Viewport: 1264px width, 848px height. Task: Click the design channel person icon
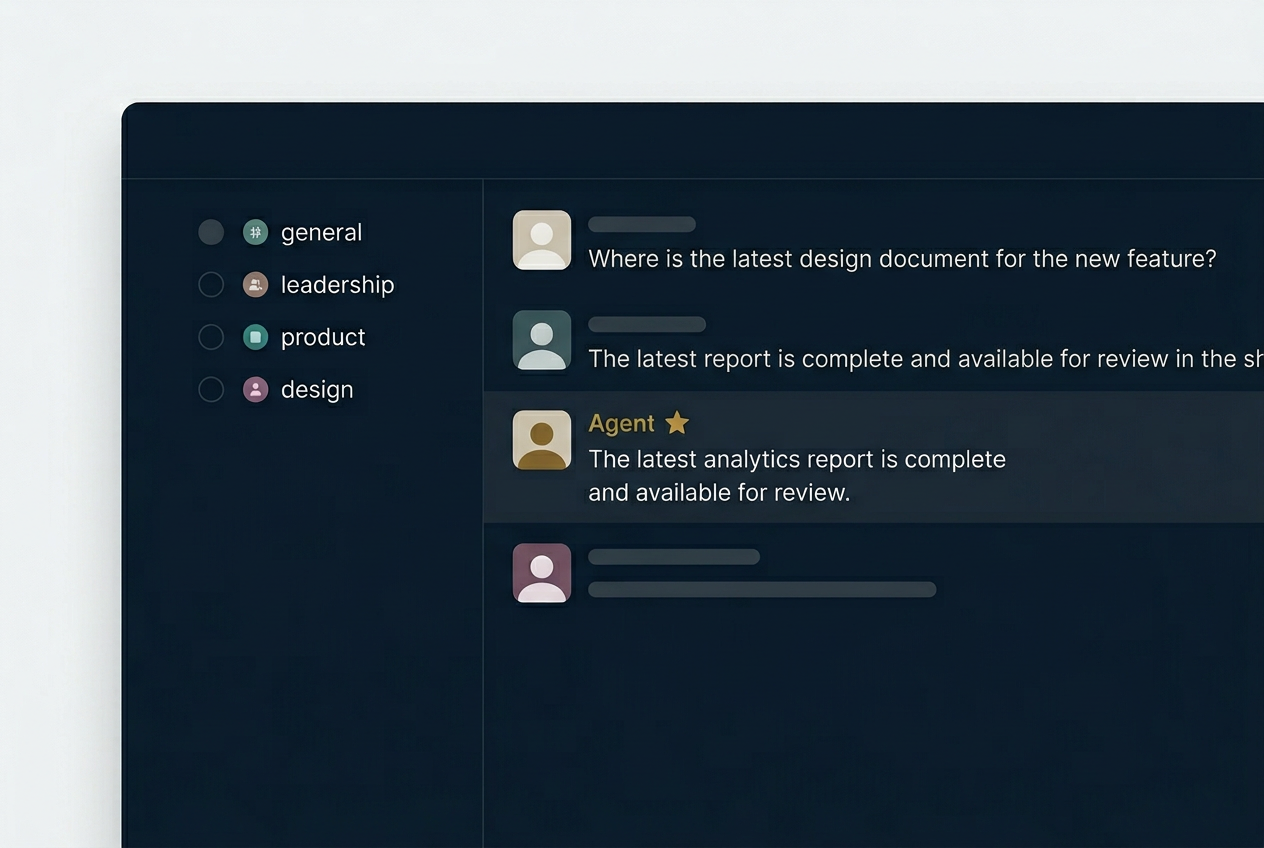[x=256, y=389]
